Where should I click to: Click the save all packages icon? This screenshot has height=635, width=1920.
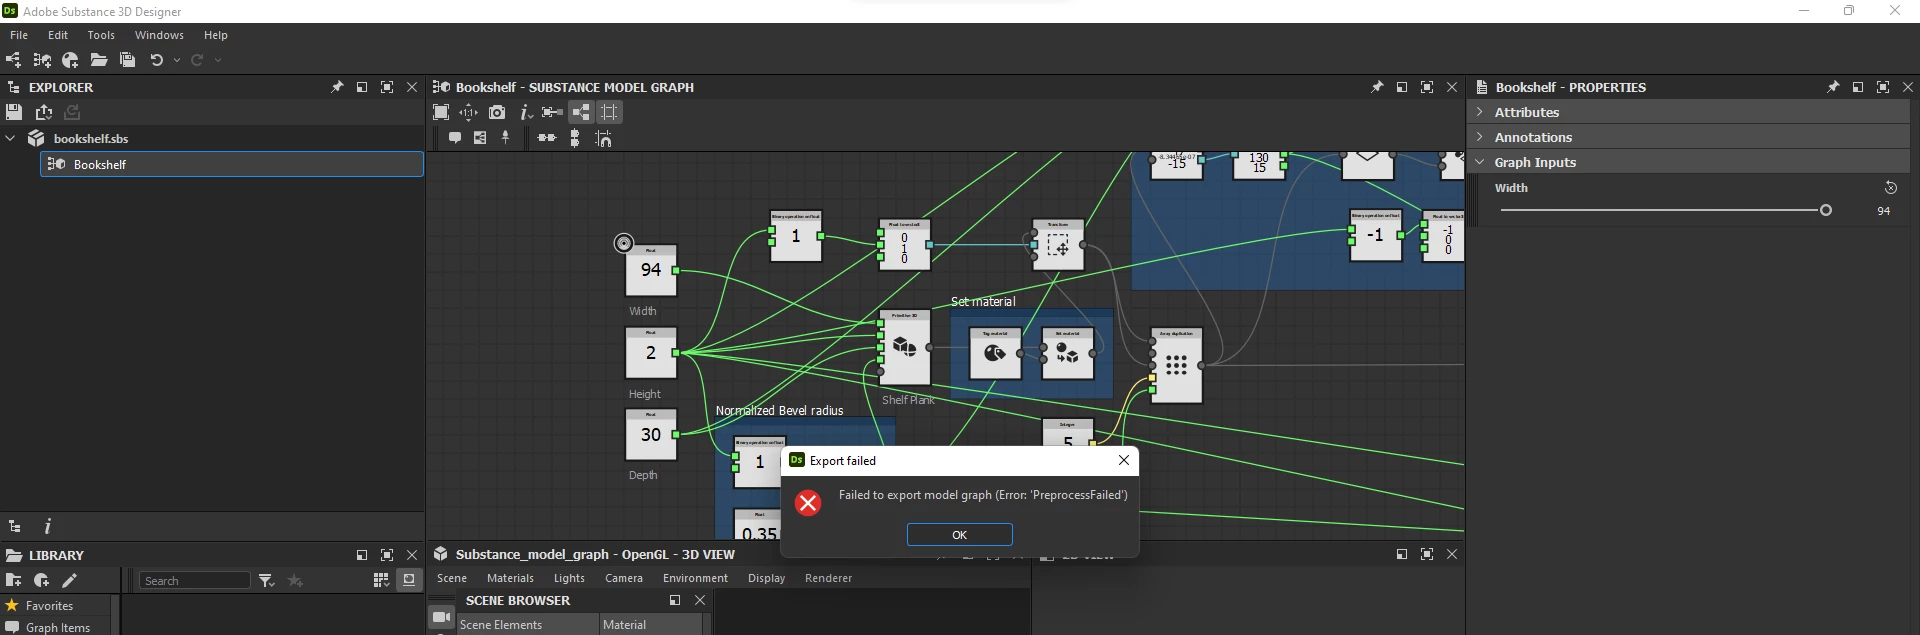[127, 60]
